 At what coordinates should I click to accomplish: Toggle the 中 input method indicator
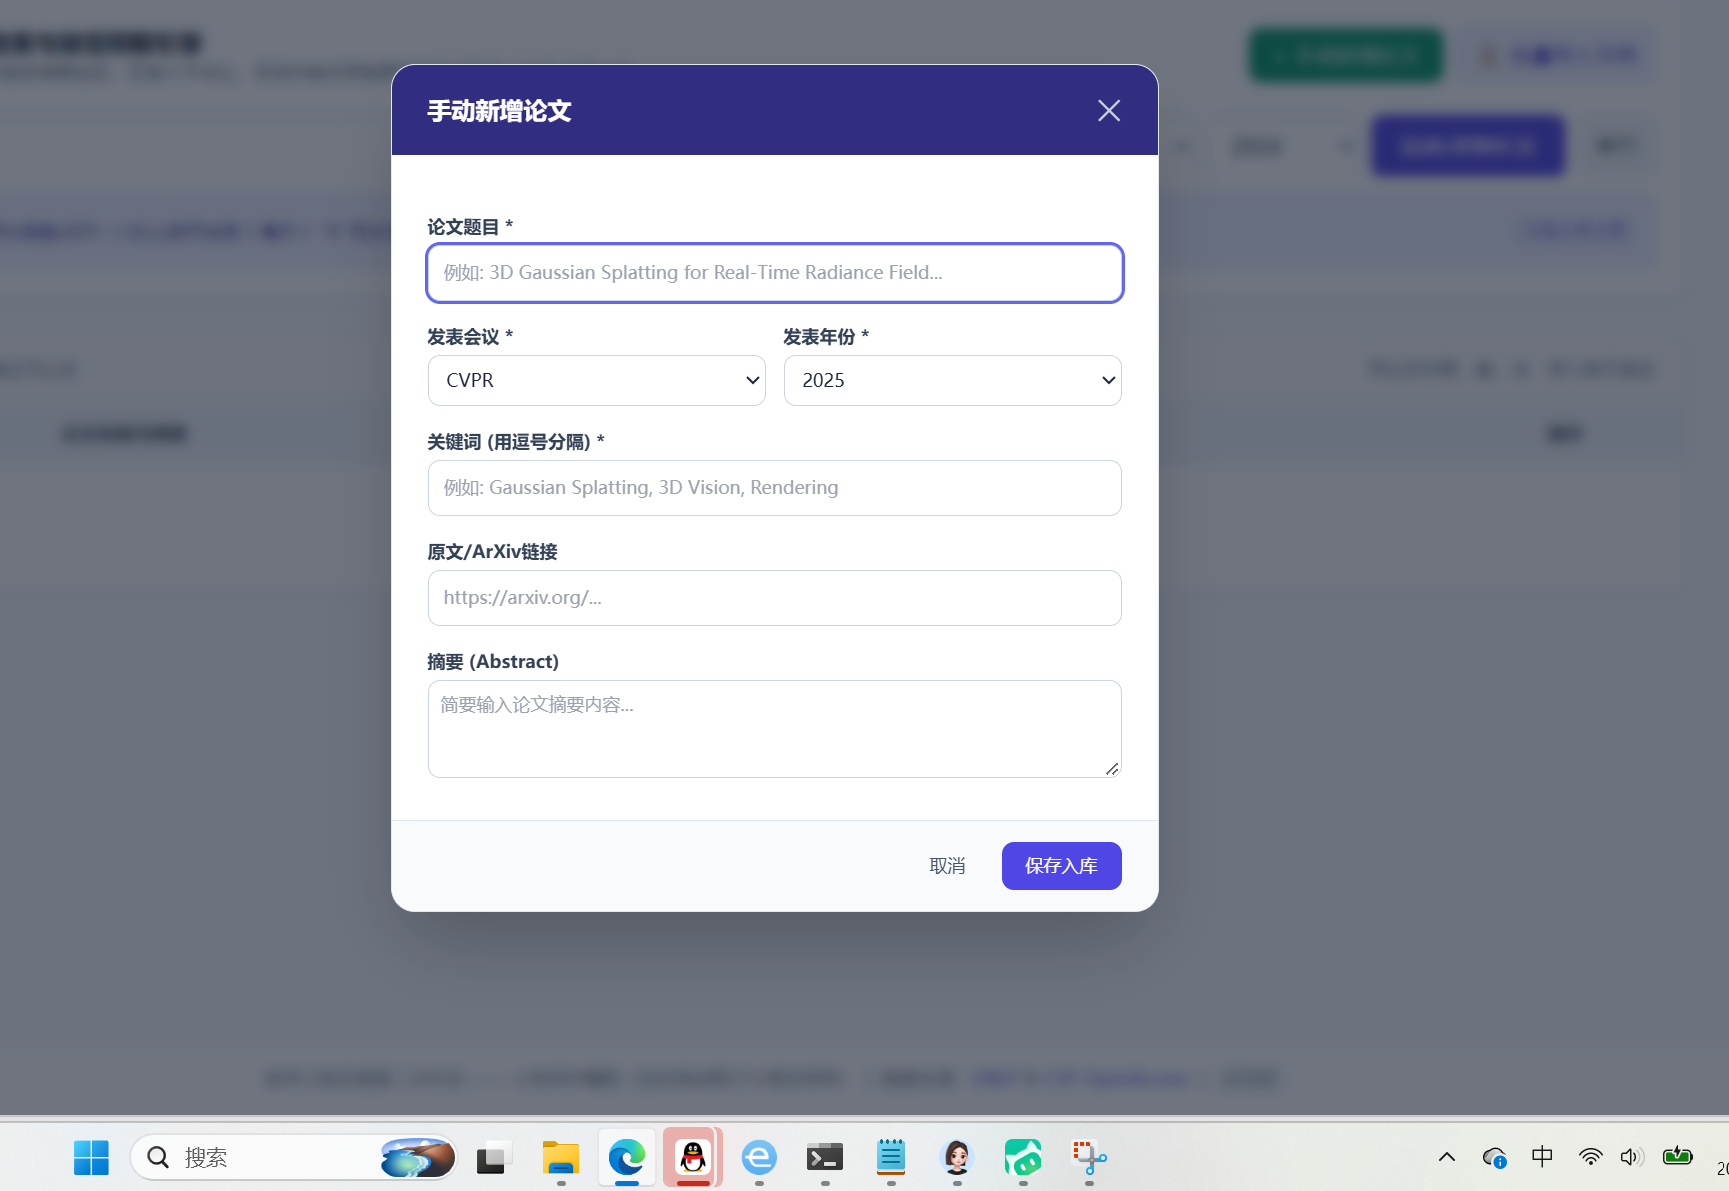1542,1157
